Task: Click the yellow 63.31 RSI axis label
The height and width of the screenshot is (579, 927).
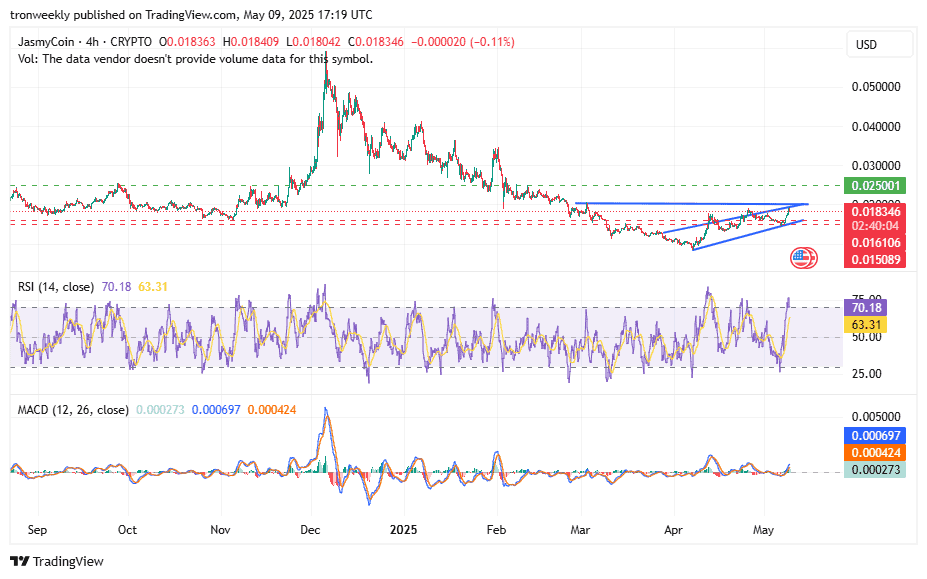Action: (x=865, y=325)
